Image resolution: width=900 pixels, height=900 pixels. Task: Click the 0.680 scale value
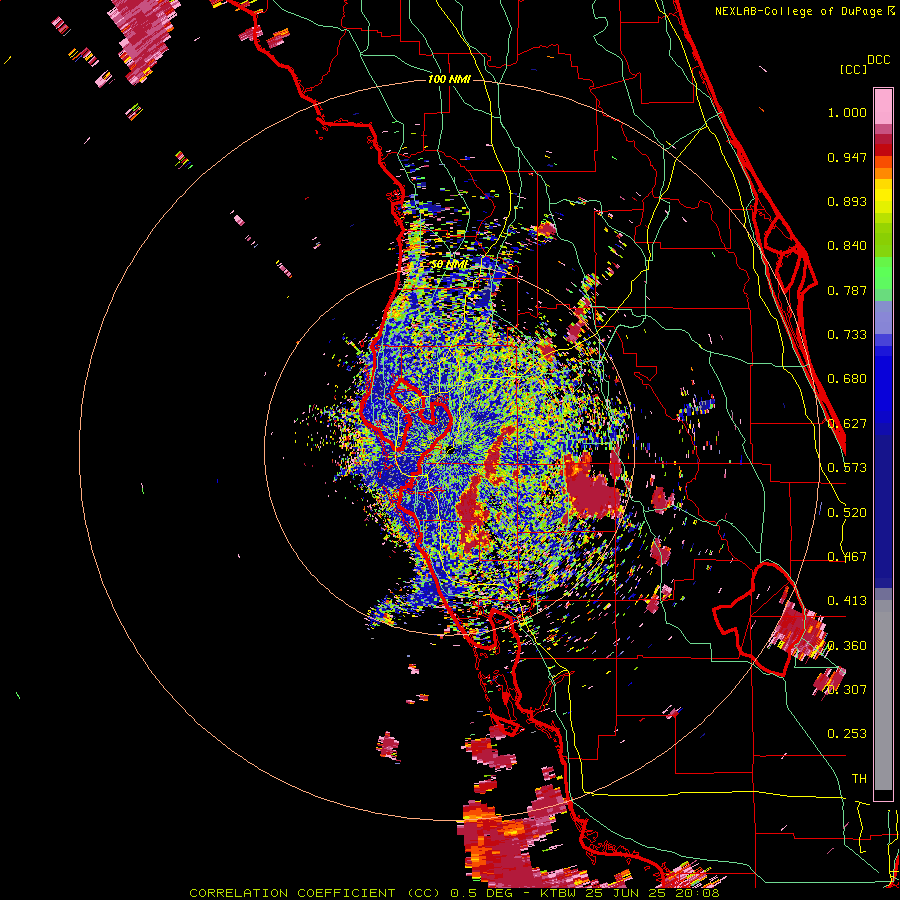click(847, 379)
